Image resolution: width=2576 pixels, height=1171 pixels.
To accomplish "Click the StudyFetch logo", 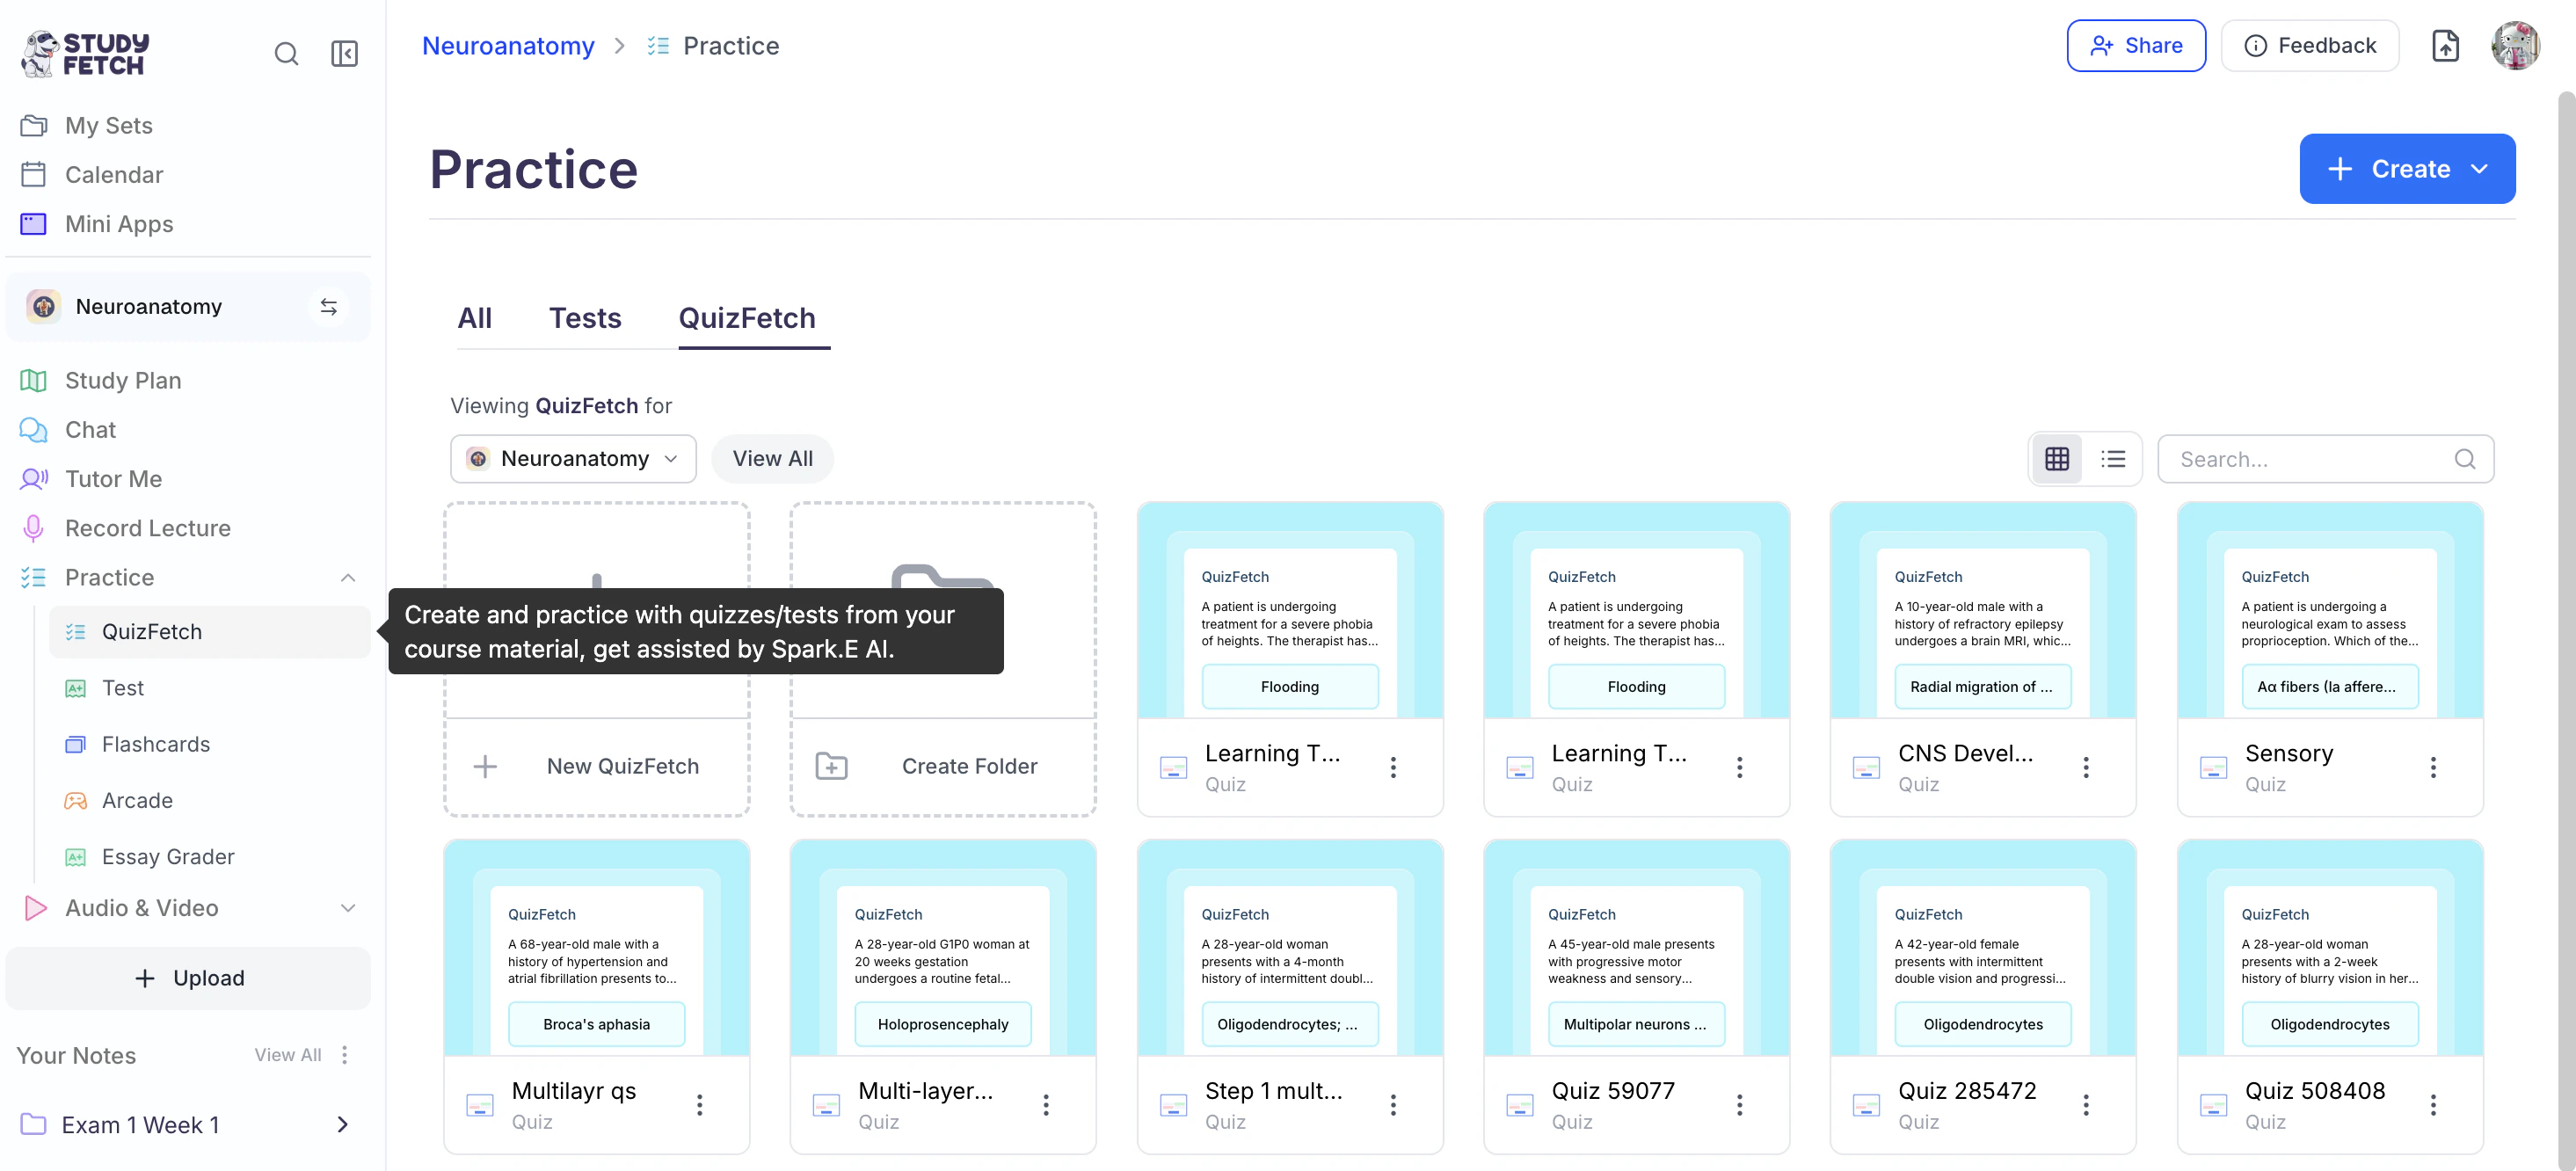I will coord(85,53).
